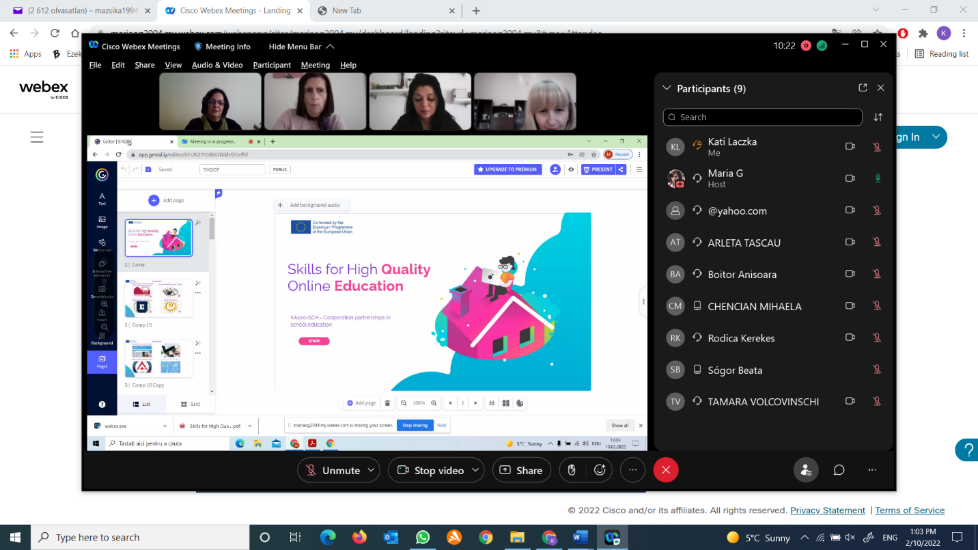Viewport: 978px width, 550px height.
Task: Select the @yahoo.com participant row
Action: click(774, 211)
